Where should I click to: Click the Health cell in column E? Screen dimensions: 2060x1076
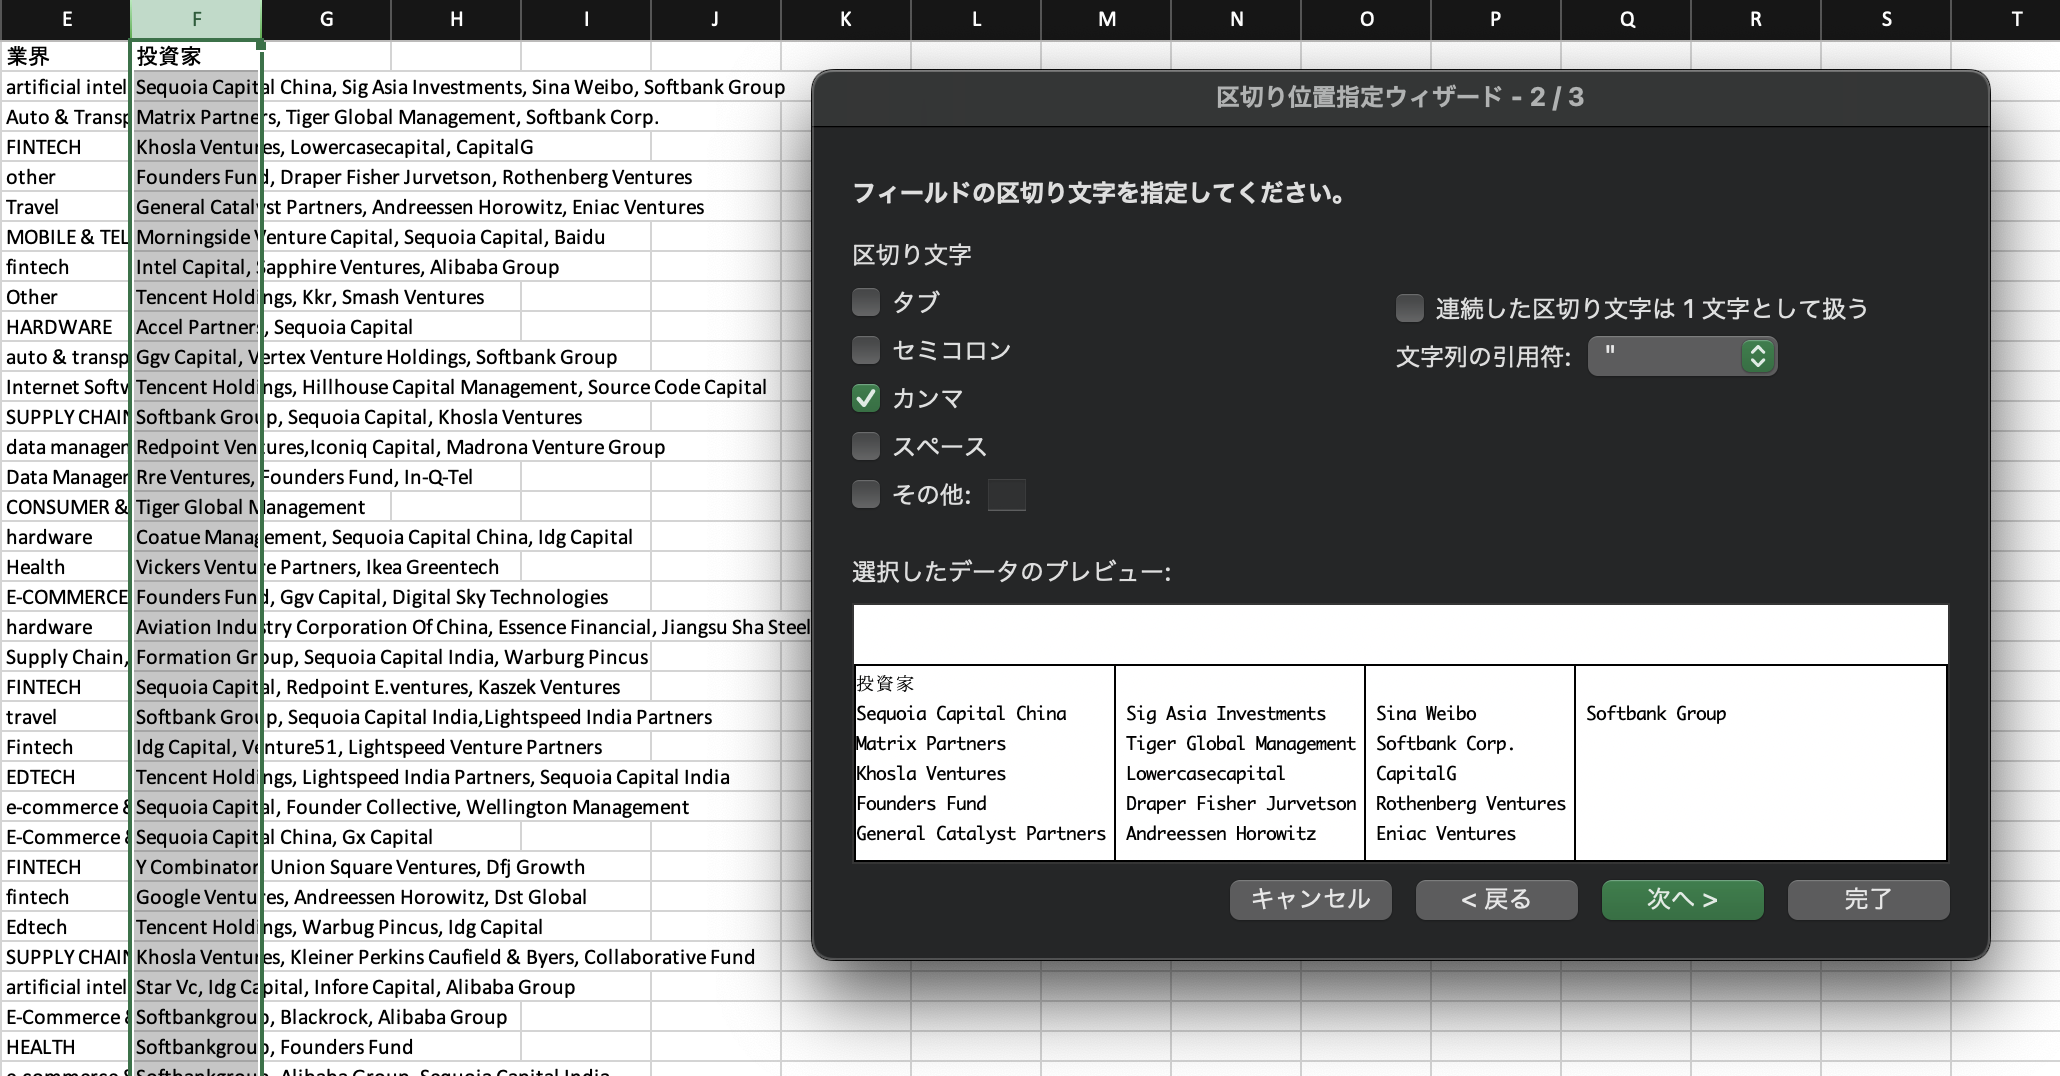click(x=66, y=567)
